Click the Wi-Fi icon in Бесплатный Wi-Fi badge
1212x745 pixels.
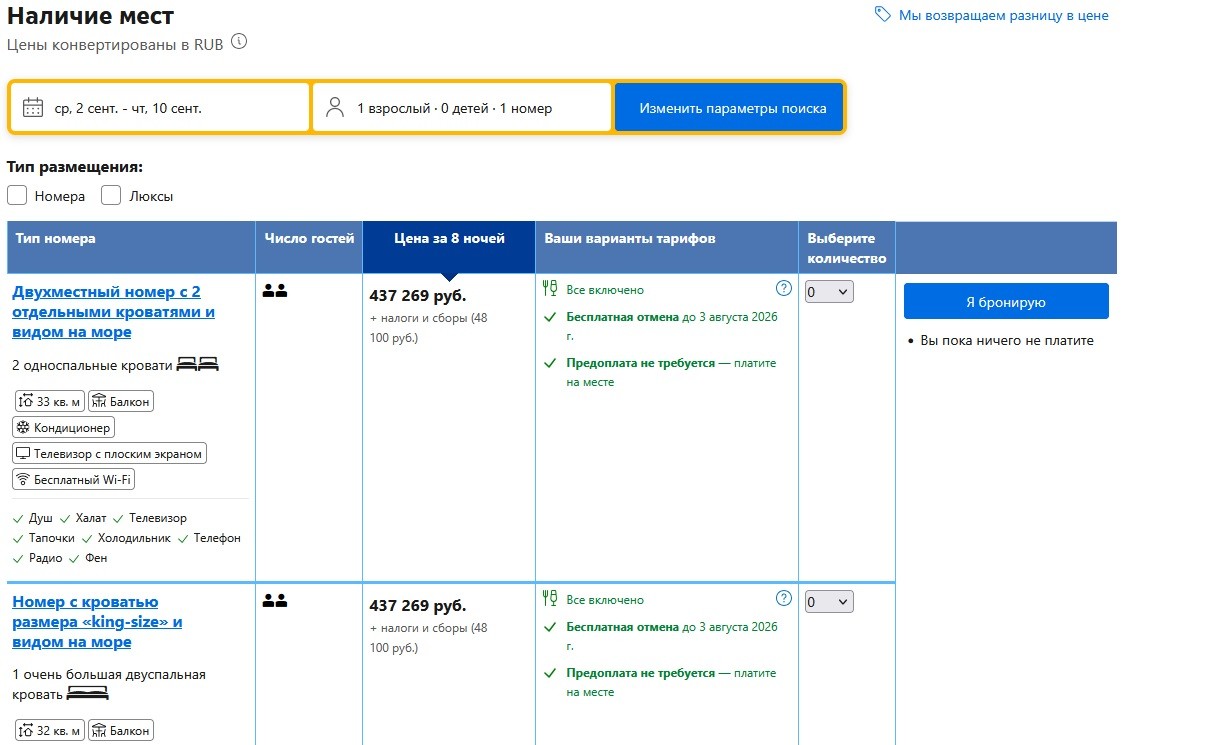tap(24, 479)
